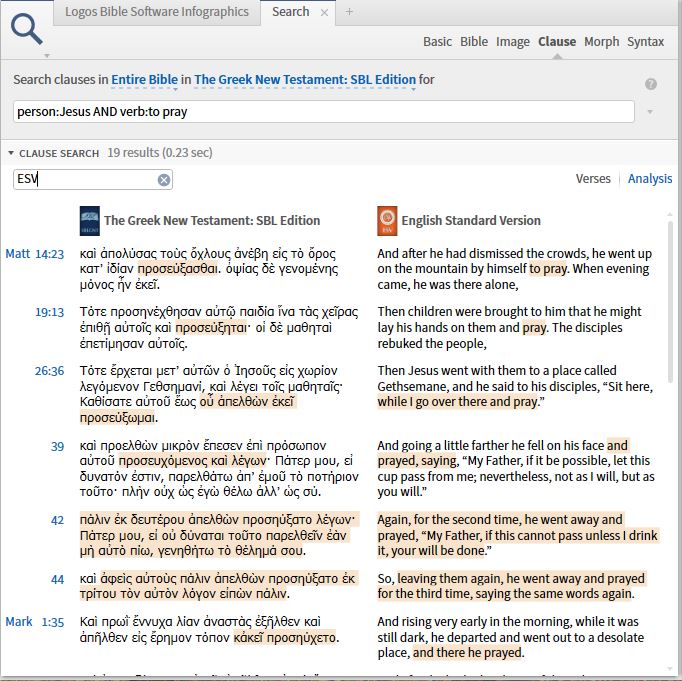
Task: Switch to Basic search type
Action: pyautogui.click(x=437, y=42)
